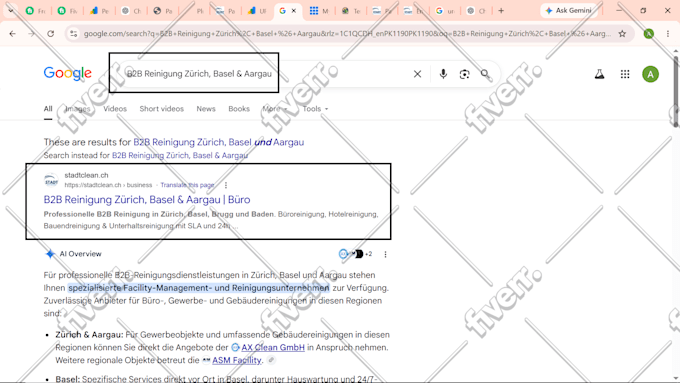Click stadtclean favicon beside result
The image size is (680, 383).
pyautogui.click(x=51, y=180)
